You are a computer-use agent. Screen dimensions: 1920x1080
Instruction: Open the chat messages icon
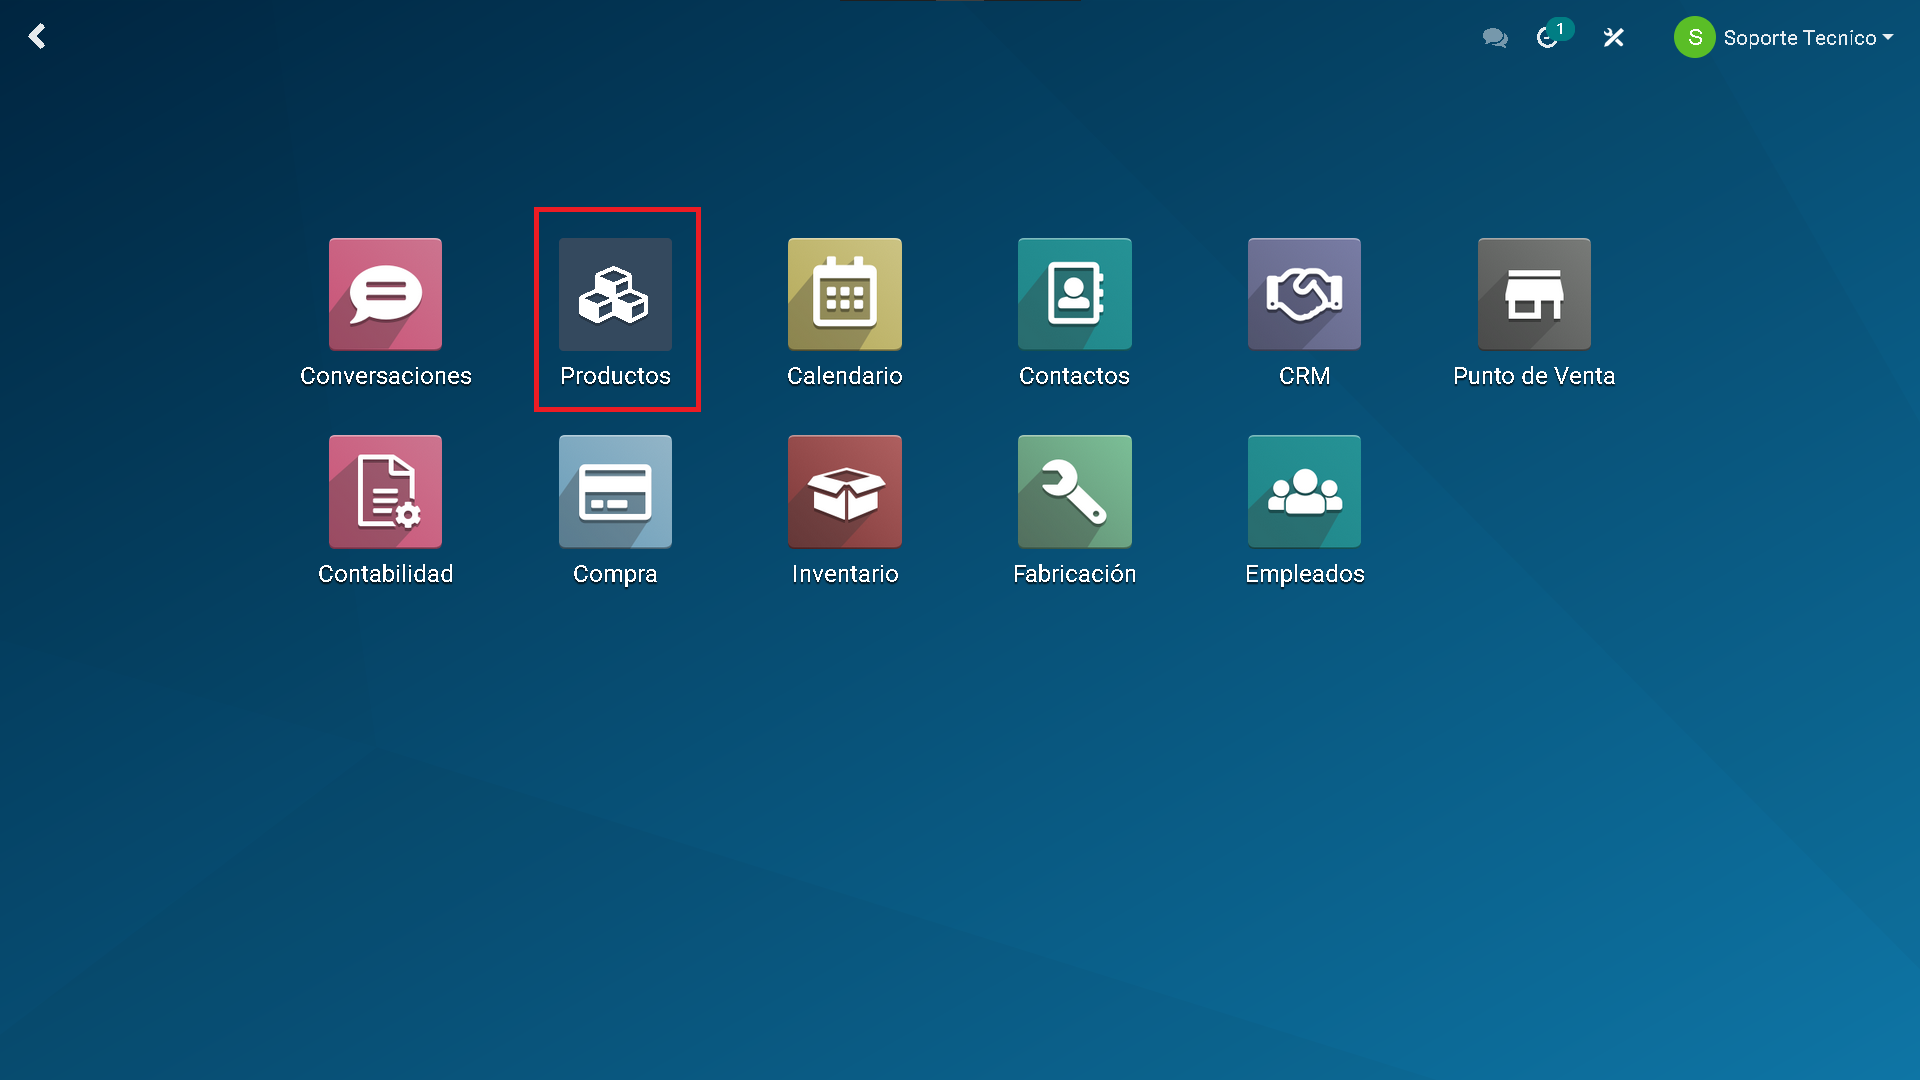pyautogui.click(x=1495, y=38)
